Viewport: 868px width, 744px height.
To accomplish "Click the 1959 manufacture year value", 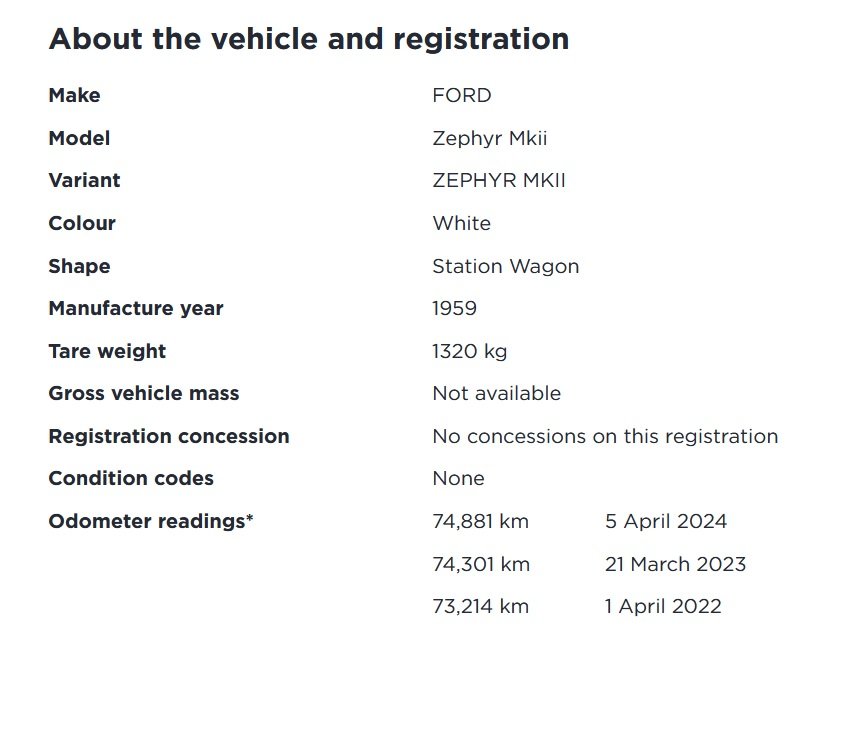I will [x=454, y=308].
